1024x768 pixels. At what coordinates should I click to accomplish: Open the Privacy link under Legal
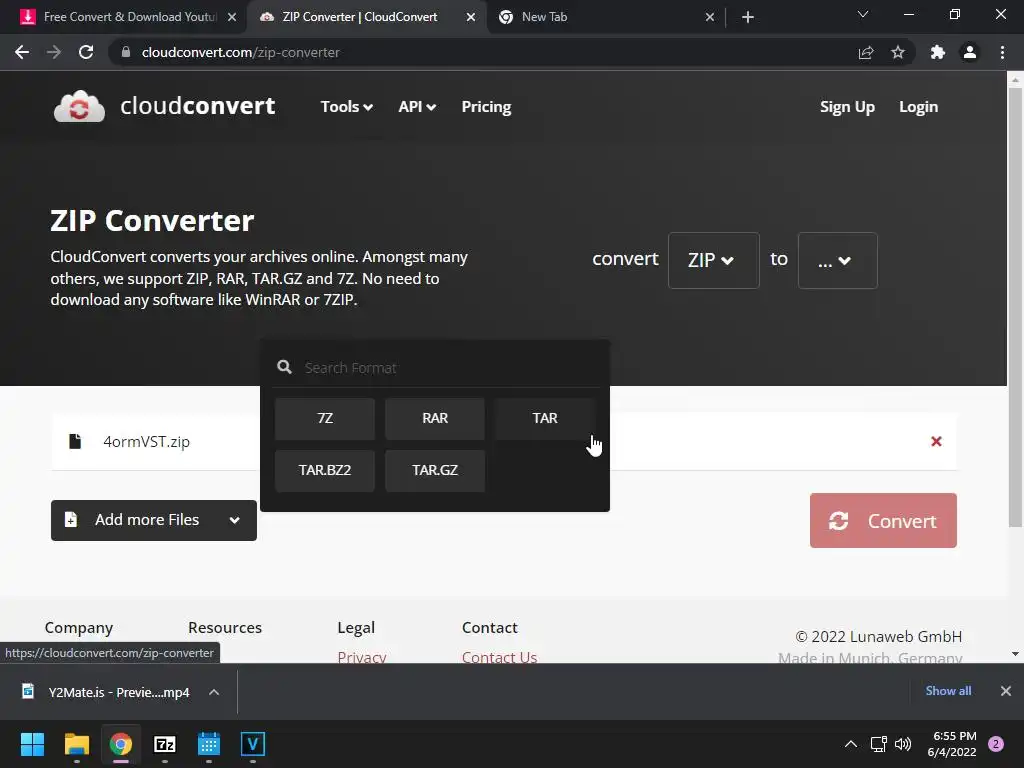tap(361, 656)
